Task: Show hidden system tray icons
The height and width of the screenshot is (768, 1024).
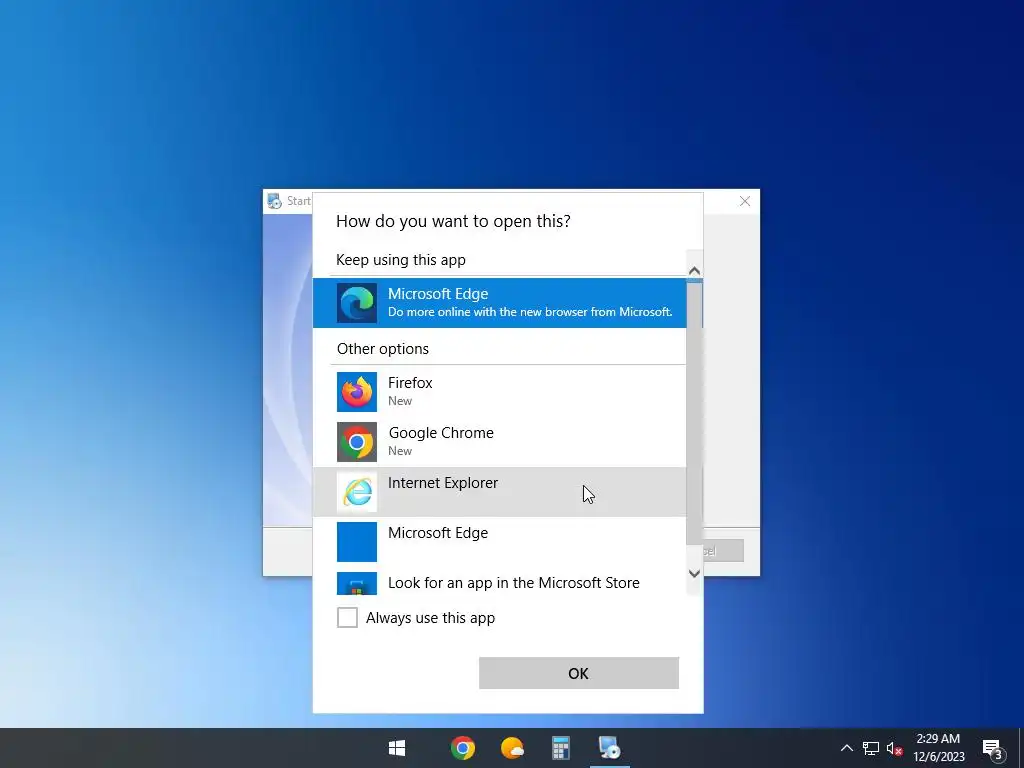Action: [846, 748]
